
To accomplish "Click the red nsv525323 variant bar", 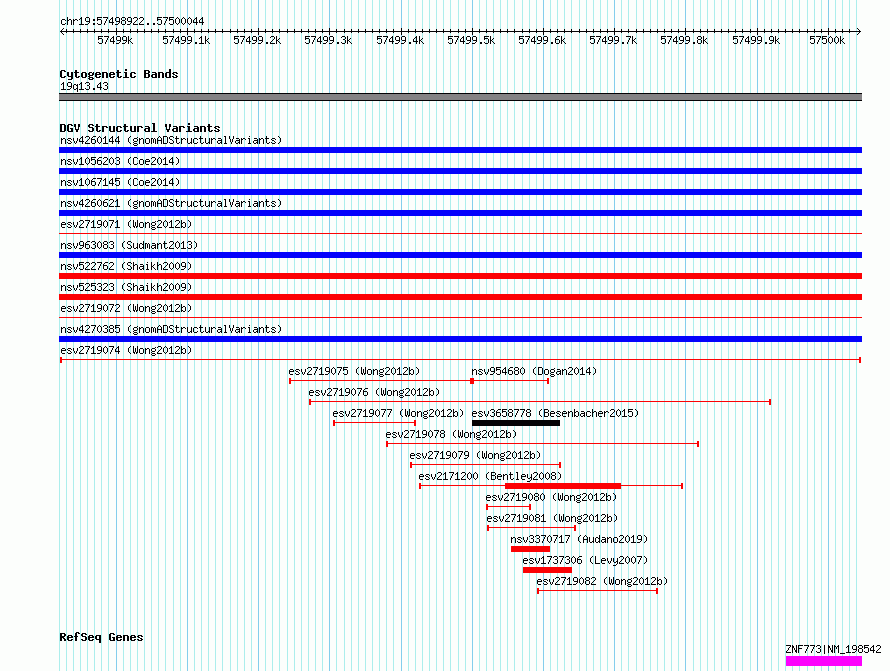I will (x=460, y=297).
